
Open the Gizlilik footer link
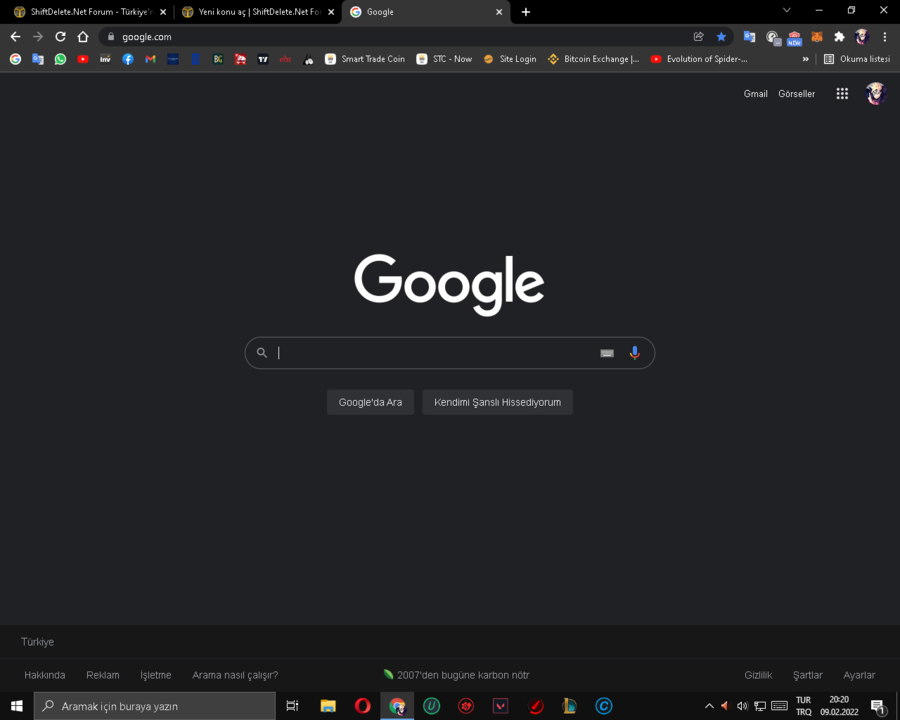click(x=758, y=675)
